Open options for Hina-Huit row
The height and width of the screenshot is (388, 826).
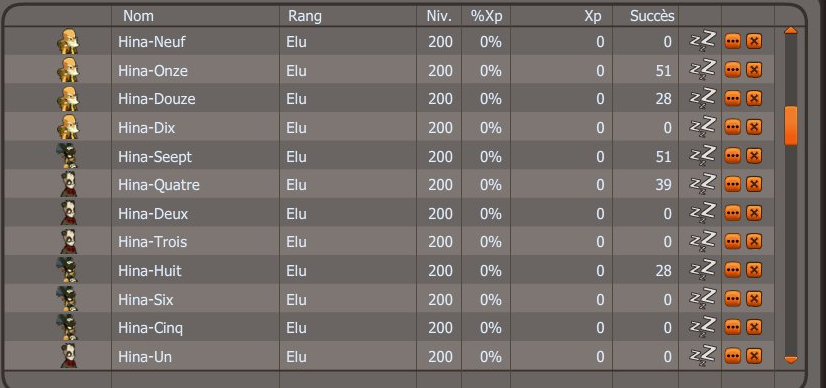point(733,271)
